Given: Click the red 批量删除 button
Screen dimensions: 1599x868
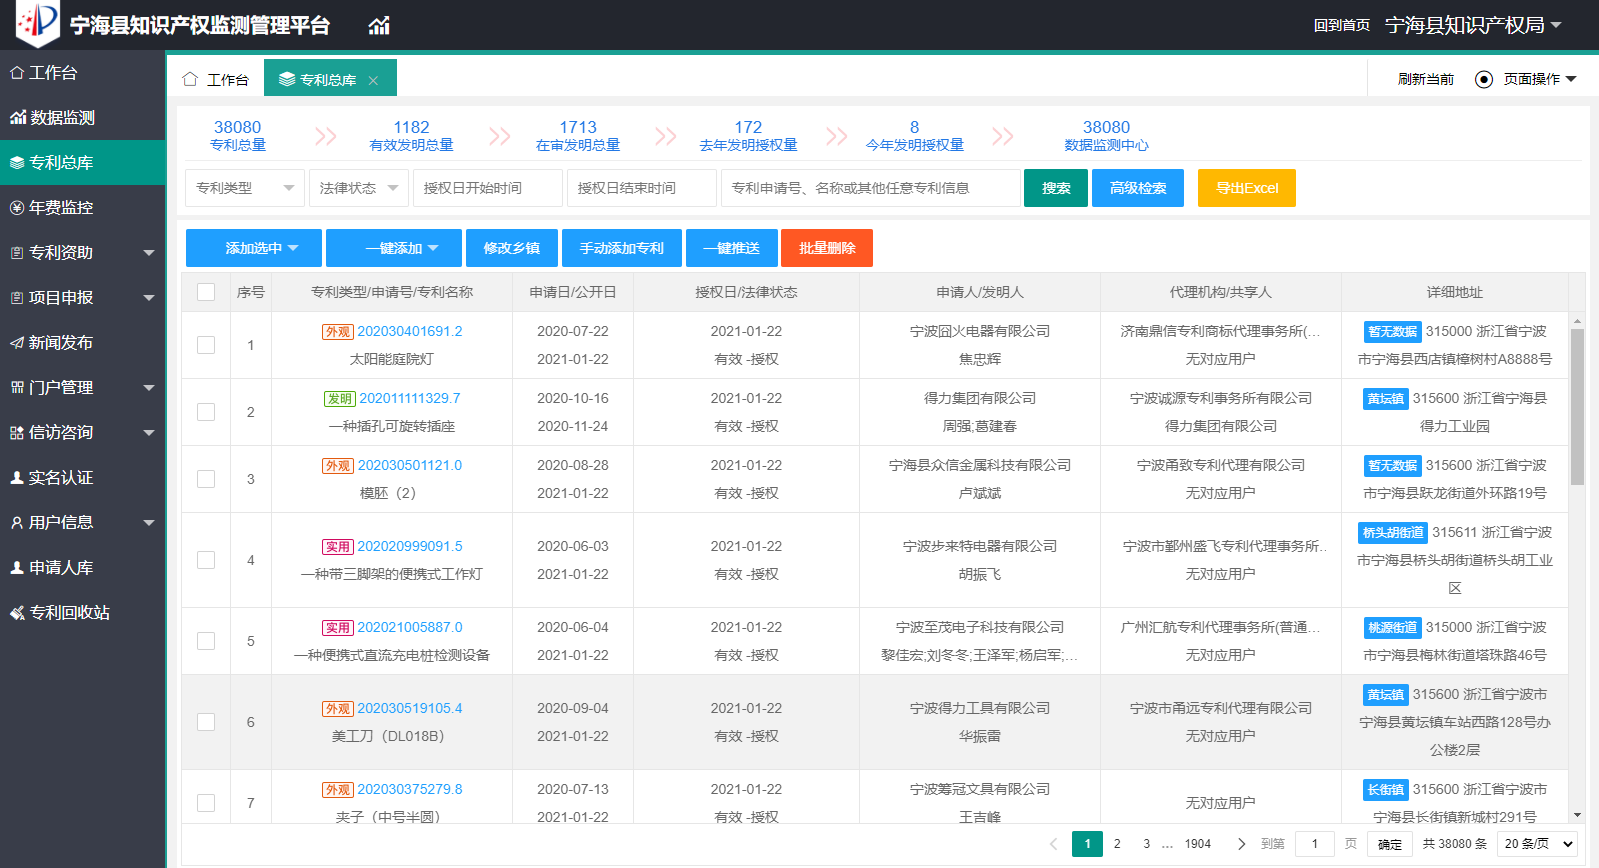Looking at the screenshot, I should [826, 248].
